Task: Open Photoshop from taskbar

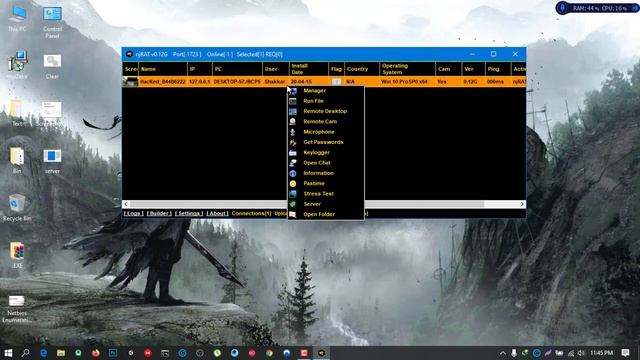Action: pyautogui.click(x=113, y=353)
